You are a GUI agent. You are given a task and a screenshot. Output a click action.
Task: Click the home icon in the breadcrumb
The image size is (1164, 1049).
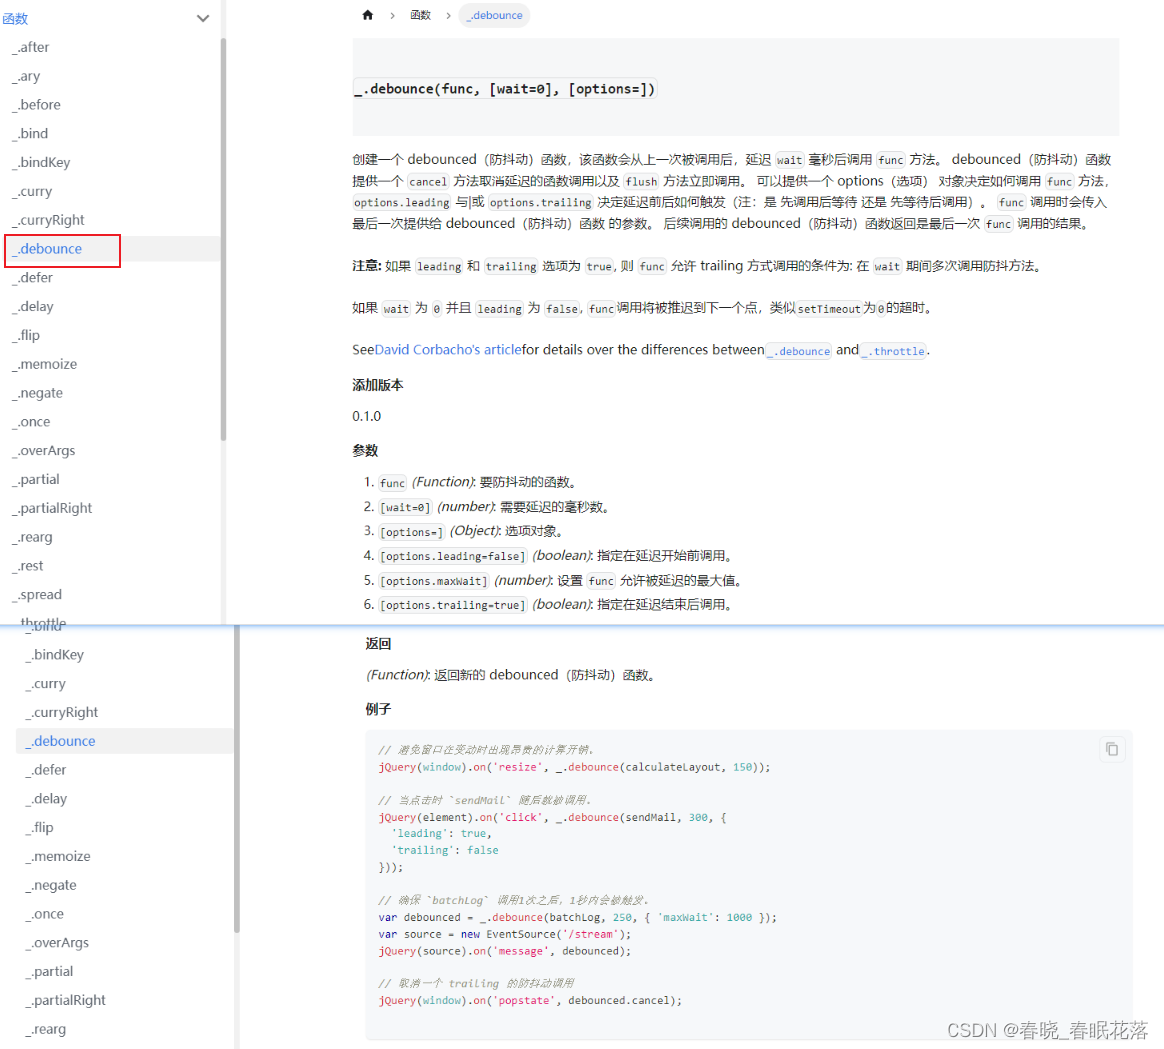click(x=367, y=15)
